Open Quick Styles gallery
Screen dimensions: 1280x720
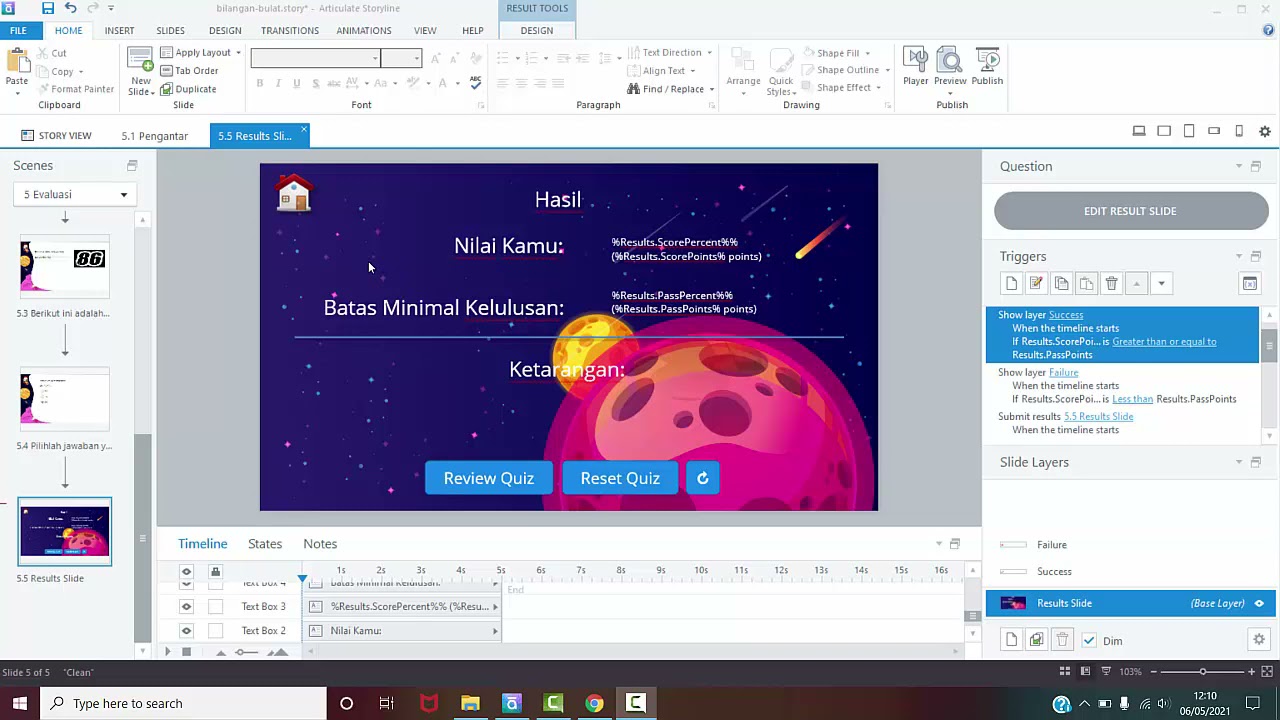coord(781,72)
